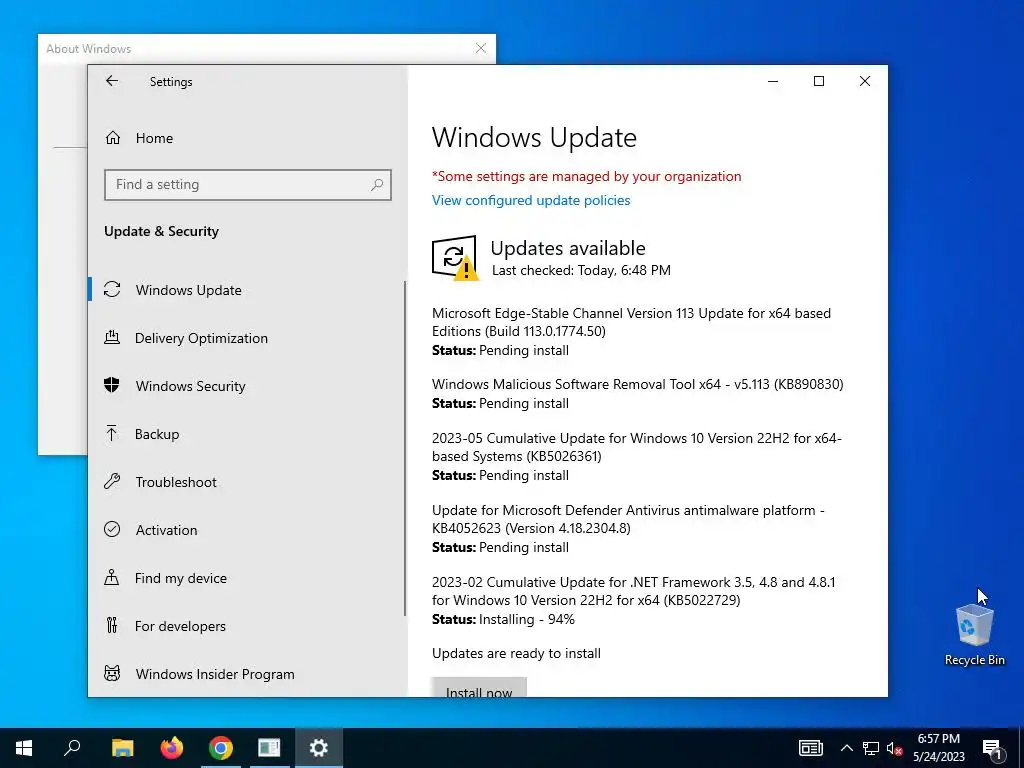Image resolution: width=1024 pixels, height=768 pixels.
Task: Click the Troubleshoot wrench icon
Action: click(x=112, y=481)
